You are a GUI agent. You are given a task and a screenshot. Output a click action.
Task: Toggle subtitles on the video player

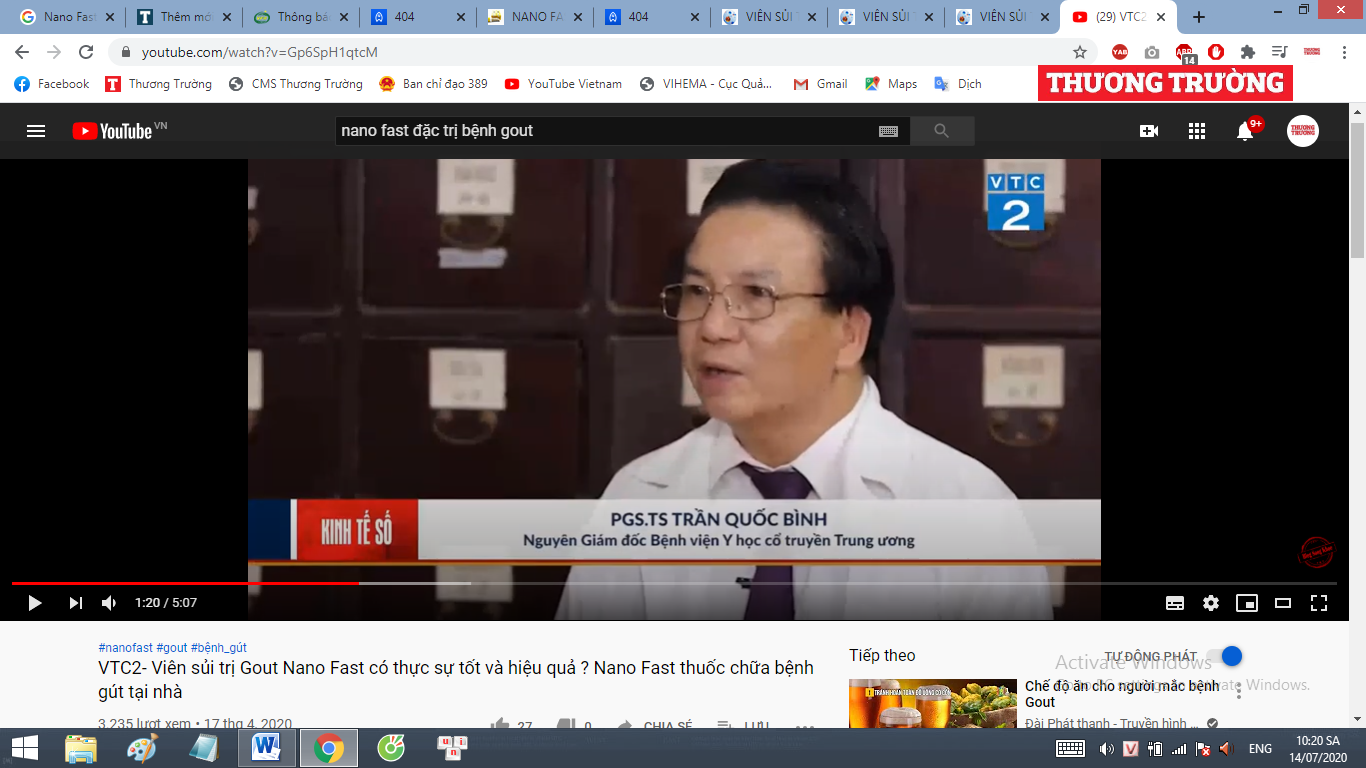coord(1175,603)
